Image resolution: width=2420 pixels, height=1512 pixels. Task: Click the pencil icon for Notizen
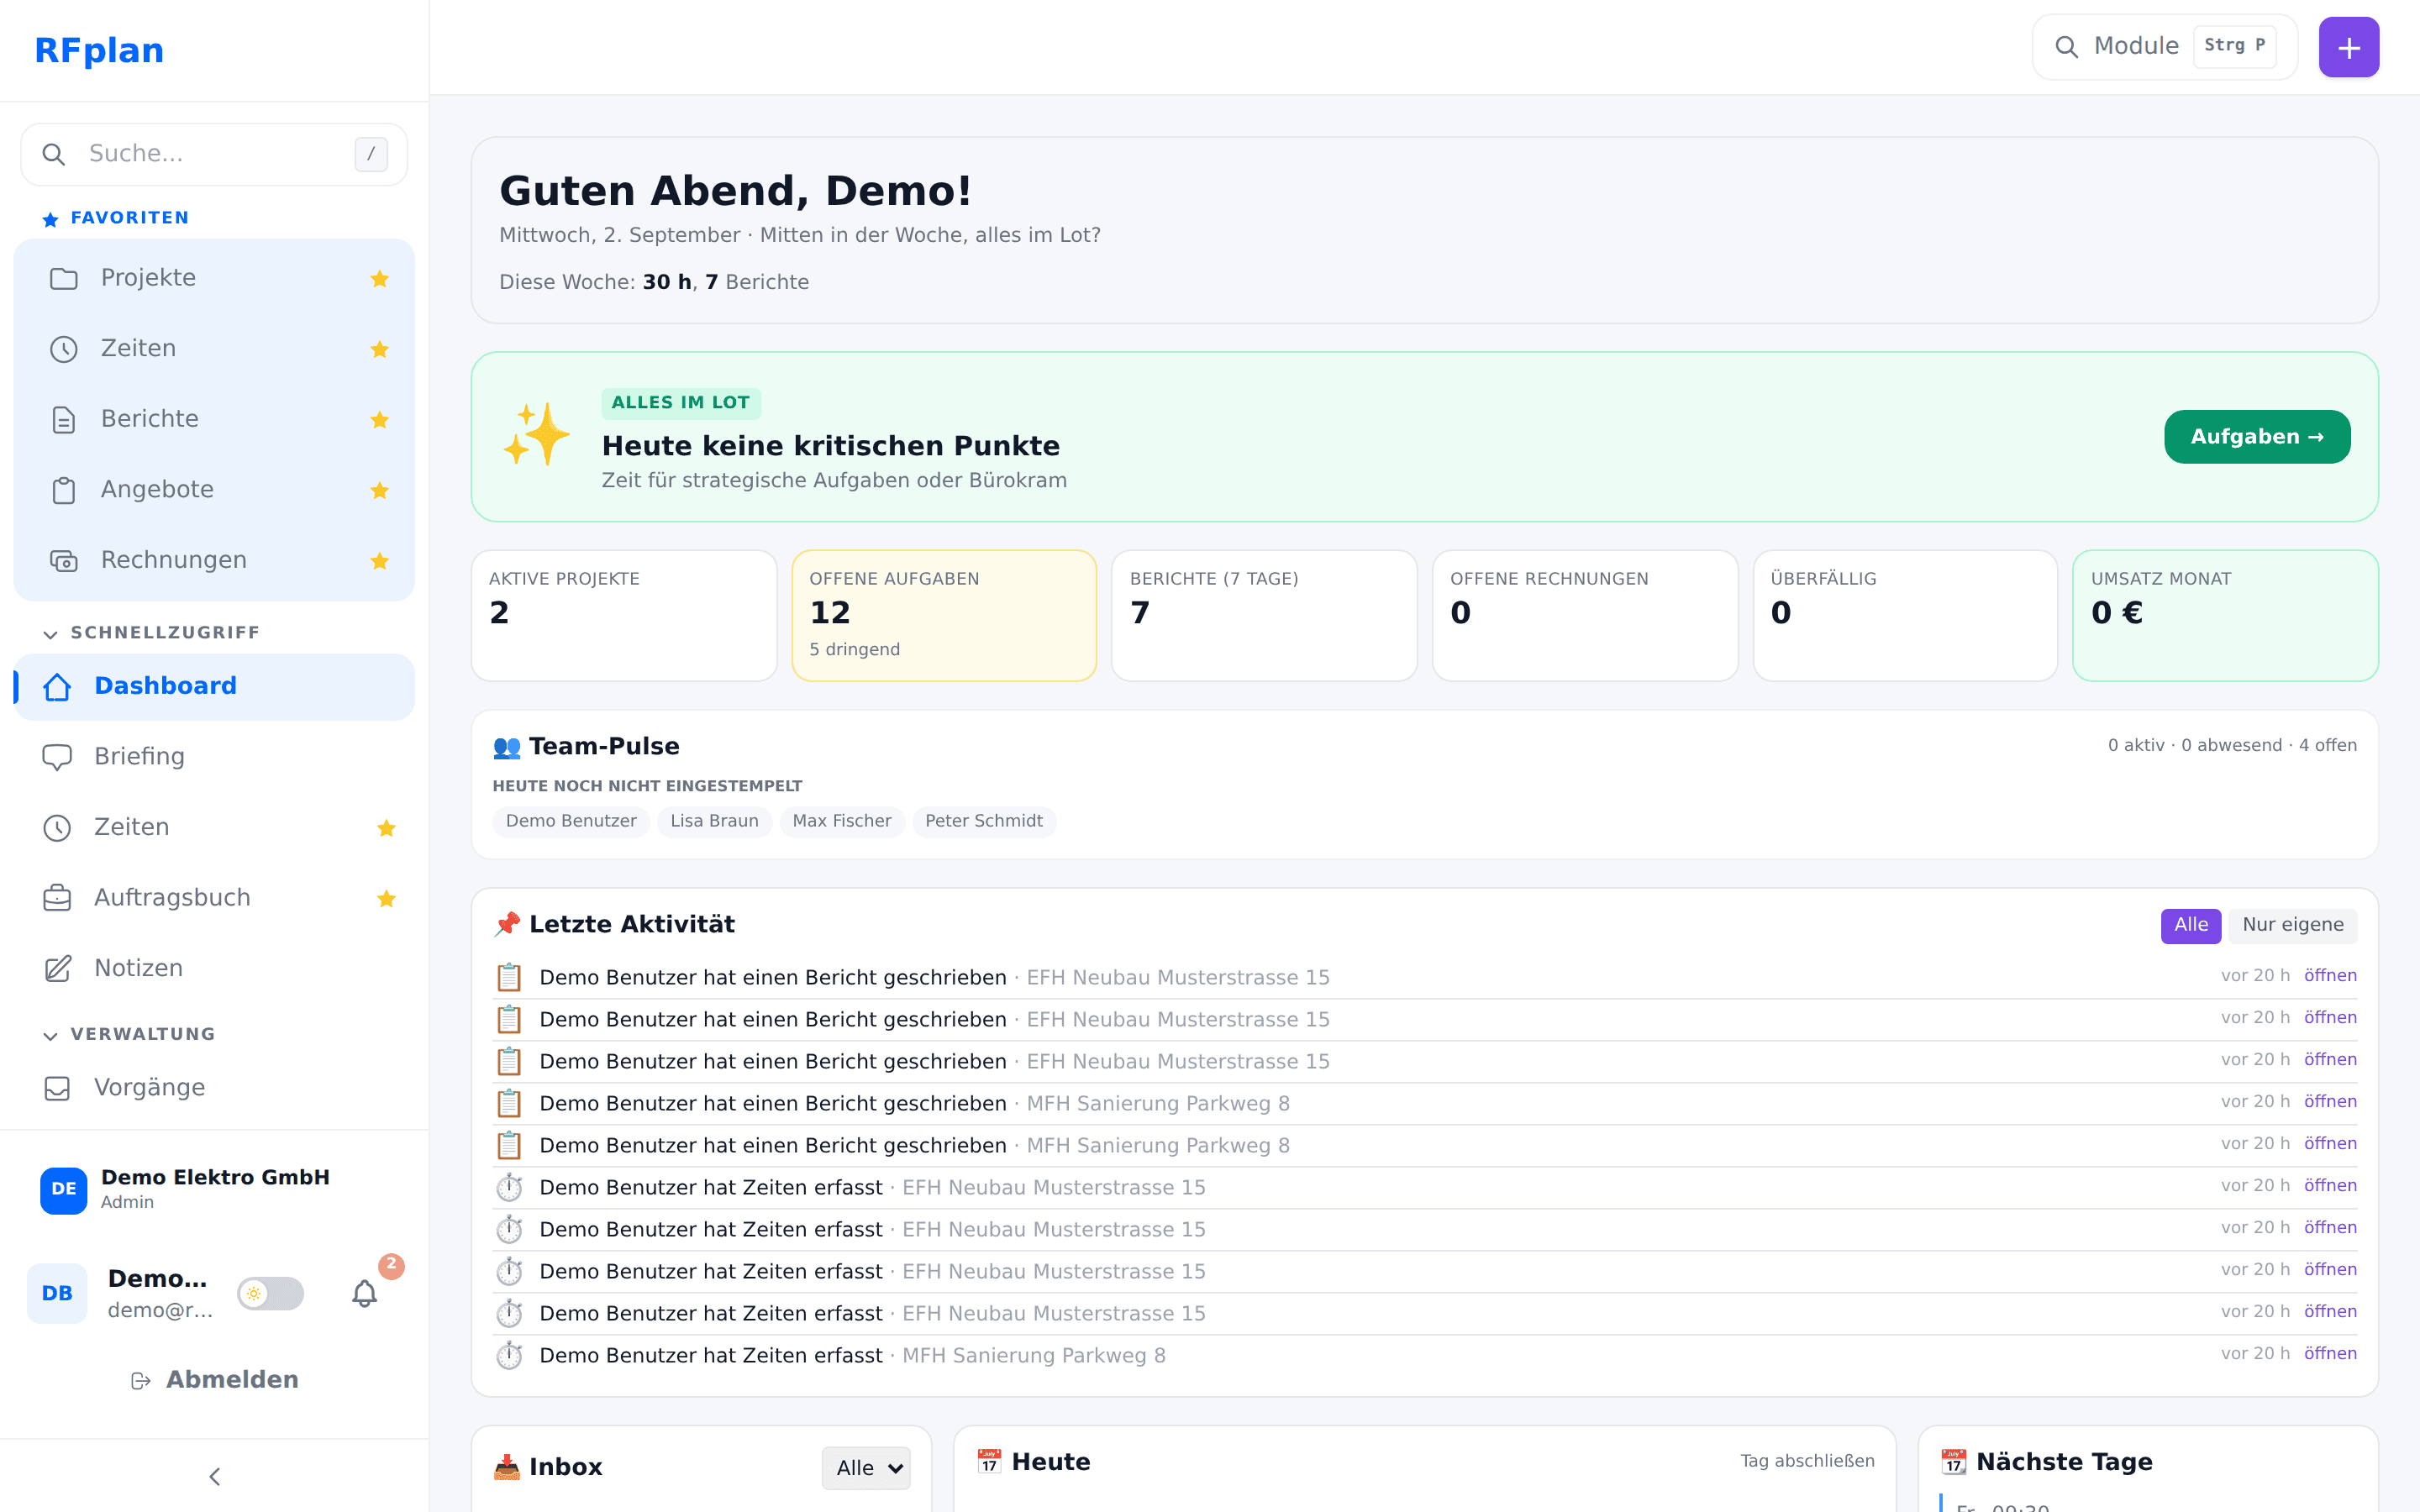pyautogui.click(x=57, y=969)
